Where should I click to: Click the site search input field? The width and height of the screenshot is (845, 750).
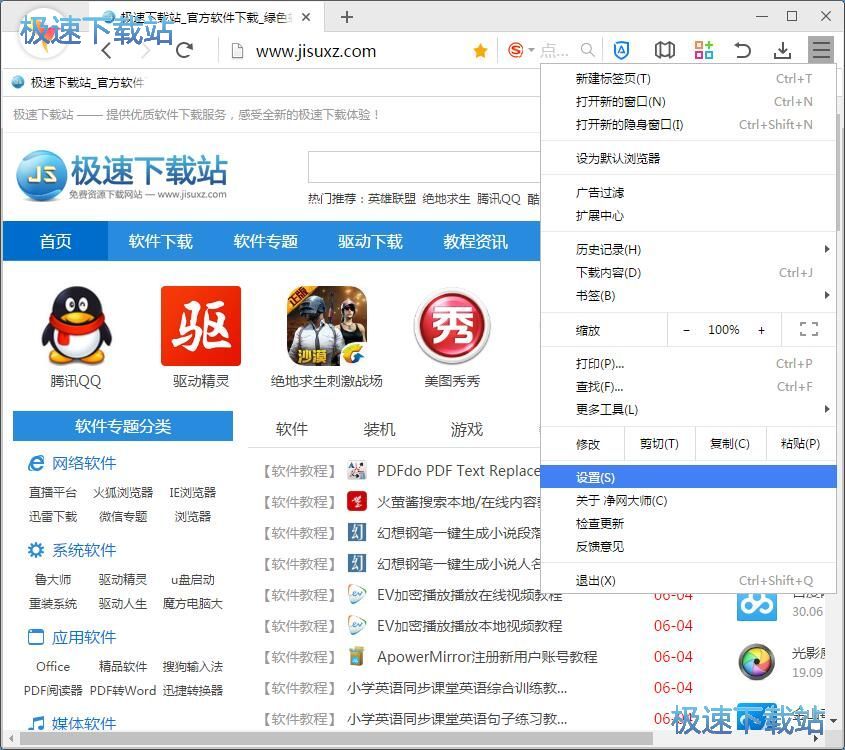click(x=424, y=167)
